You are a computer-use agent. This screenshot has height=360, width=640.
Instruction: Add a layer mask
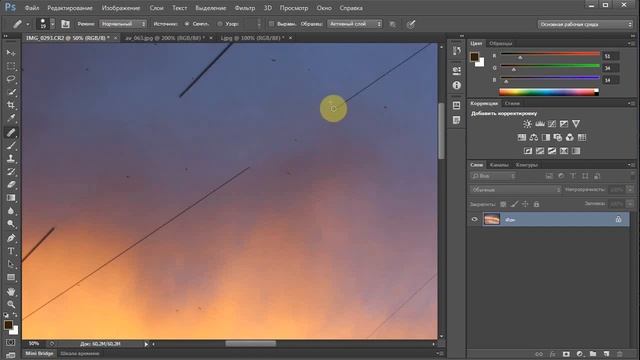click(566, 354)
